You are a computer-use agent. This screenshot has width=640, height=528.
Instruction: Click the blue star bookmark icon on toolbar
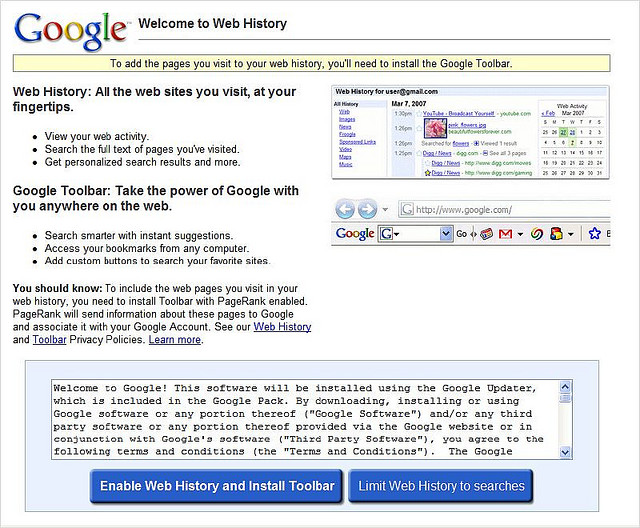[594, 234]
